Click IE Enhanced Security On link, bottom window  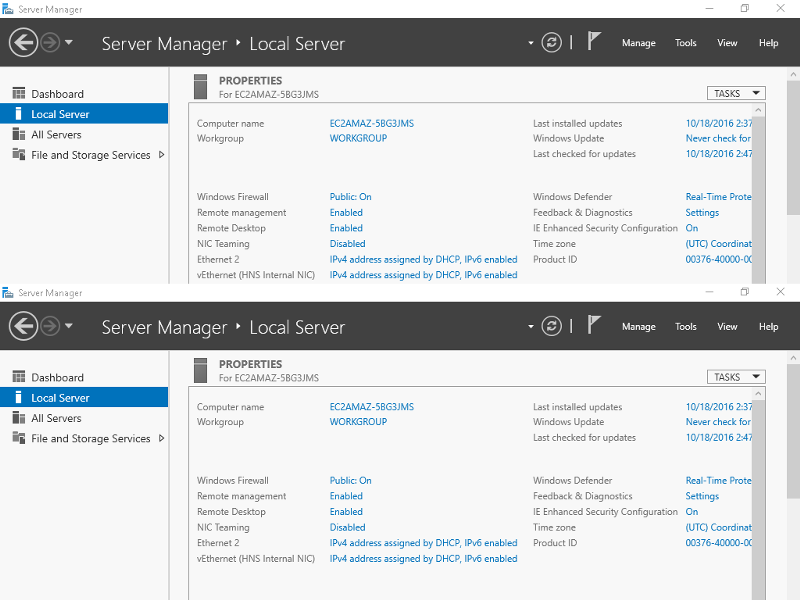point(691,512)
